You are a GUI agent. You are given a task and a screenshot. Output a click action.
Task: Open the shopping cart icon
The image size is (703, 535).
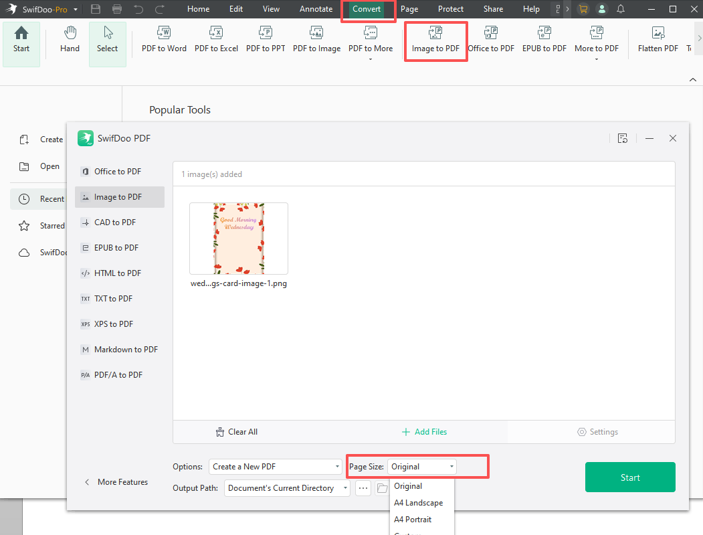coord(583,9)
